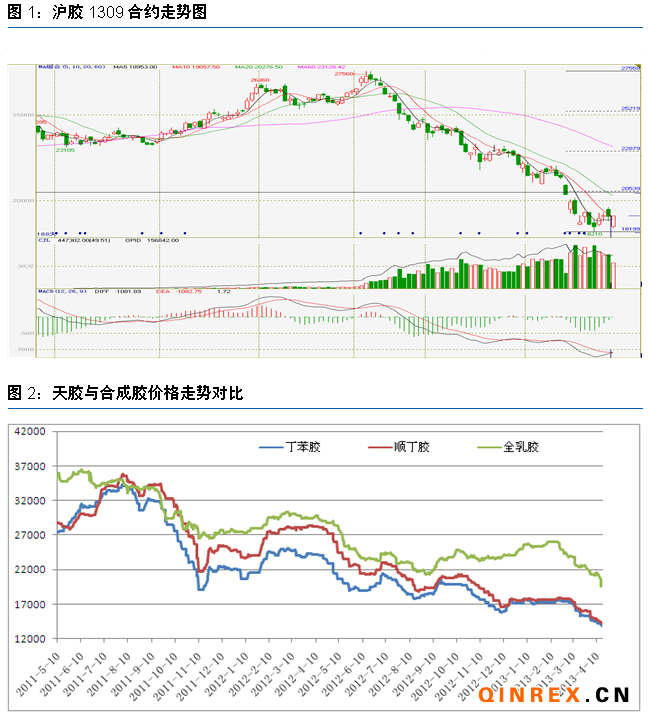Click the MACD(12,26,9) indicator label
Image resolution: width=648 pixels, height=717 pixels.
[x=62, y=291]
